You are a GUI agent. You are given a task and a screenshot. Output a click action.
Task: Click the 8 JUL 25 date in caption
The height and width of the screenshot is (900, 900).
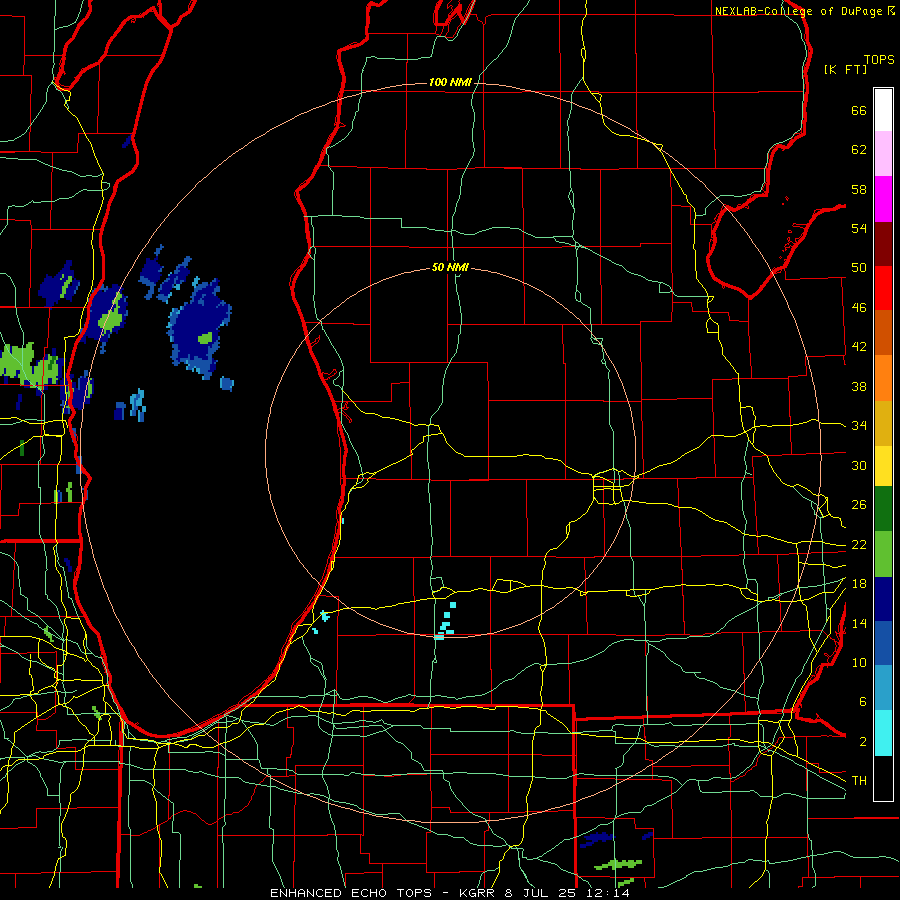coord(540,893)
